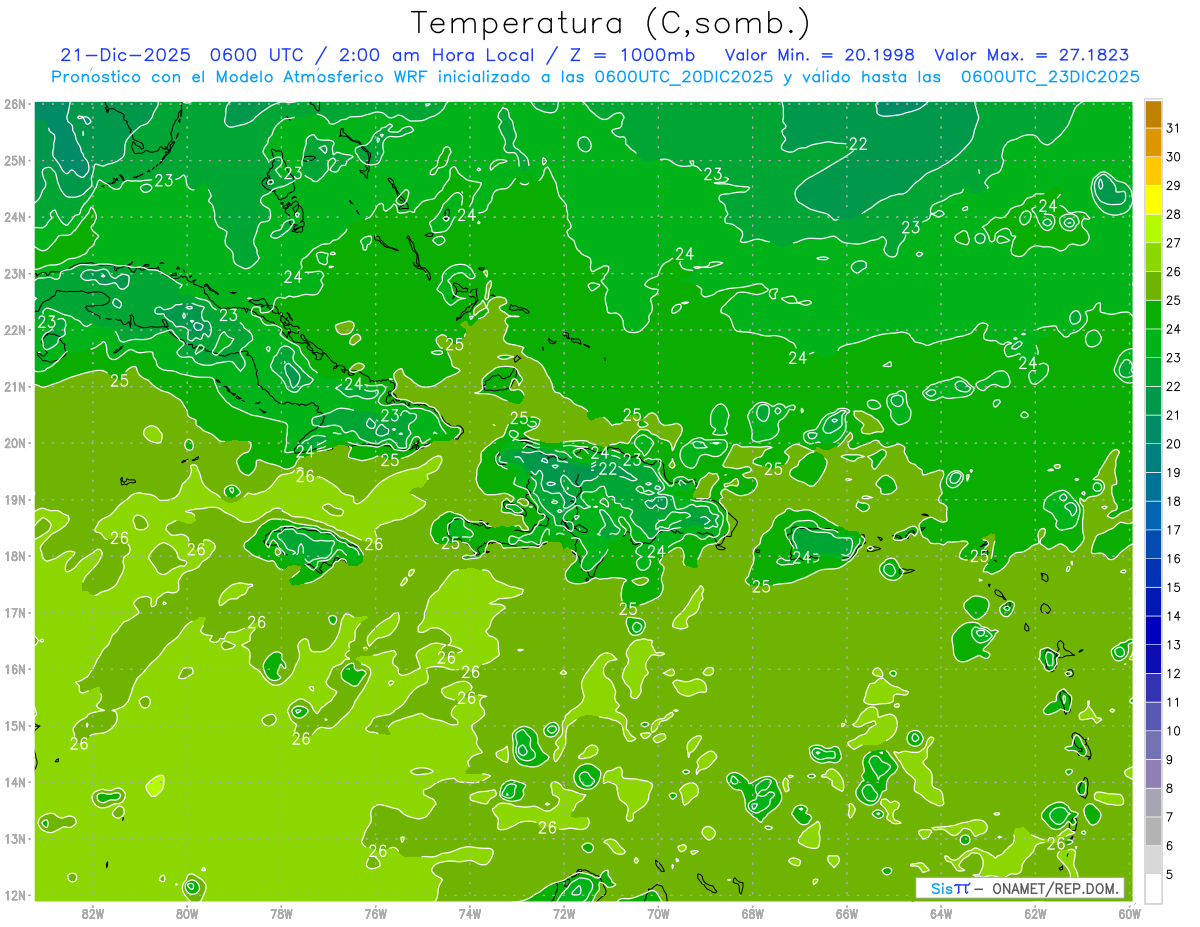This screenshot has width=1200, height=927.
Task: Click the color bar label "28"
Action: click(1173, 215)
